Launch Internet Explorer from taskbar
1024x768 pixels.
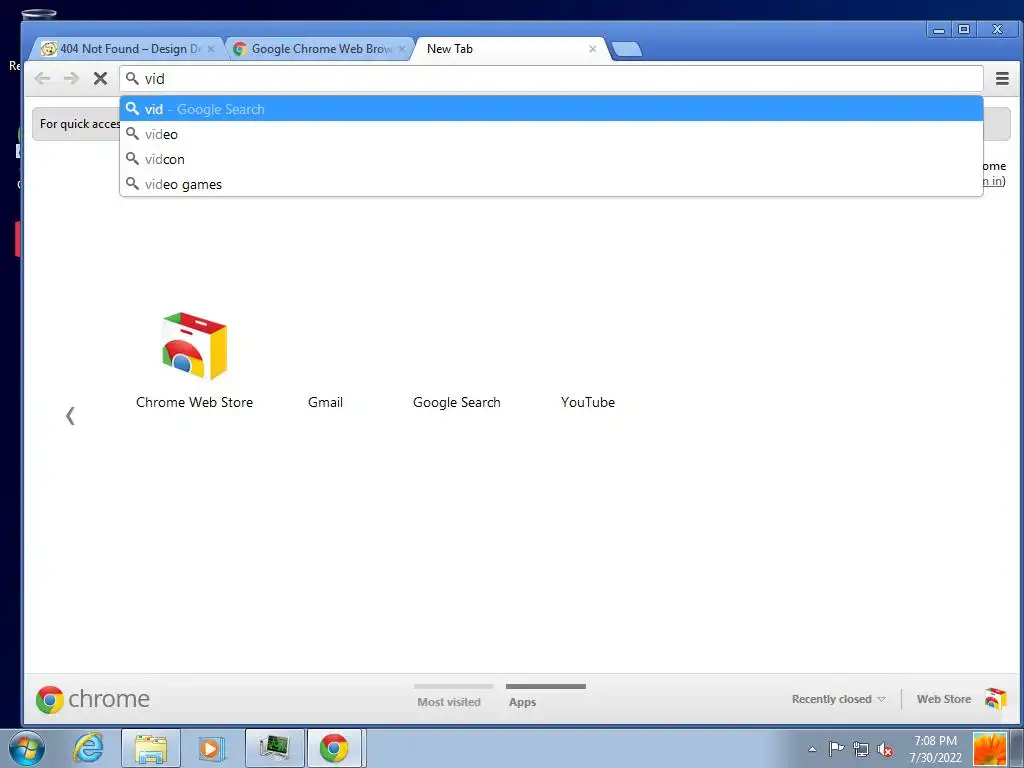coord(88,748)
